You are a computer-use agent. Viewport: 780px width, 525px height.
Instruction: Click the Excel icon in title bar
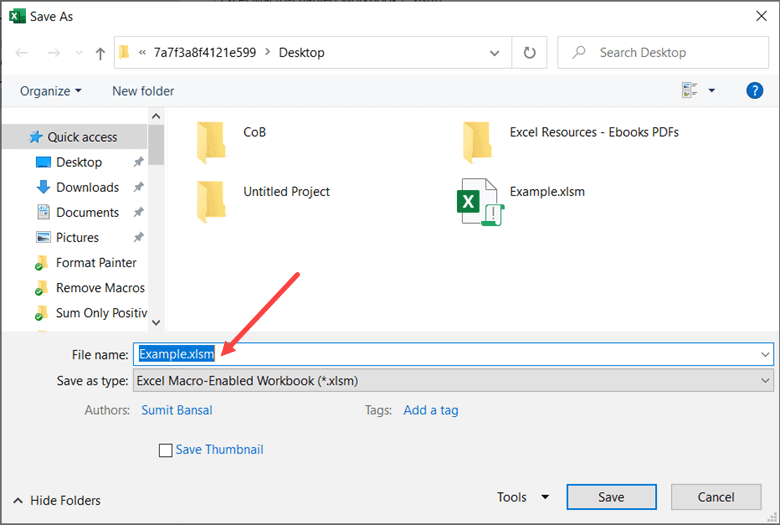tap(17, 16)
